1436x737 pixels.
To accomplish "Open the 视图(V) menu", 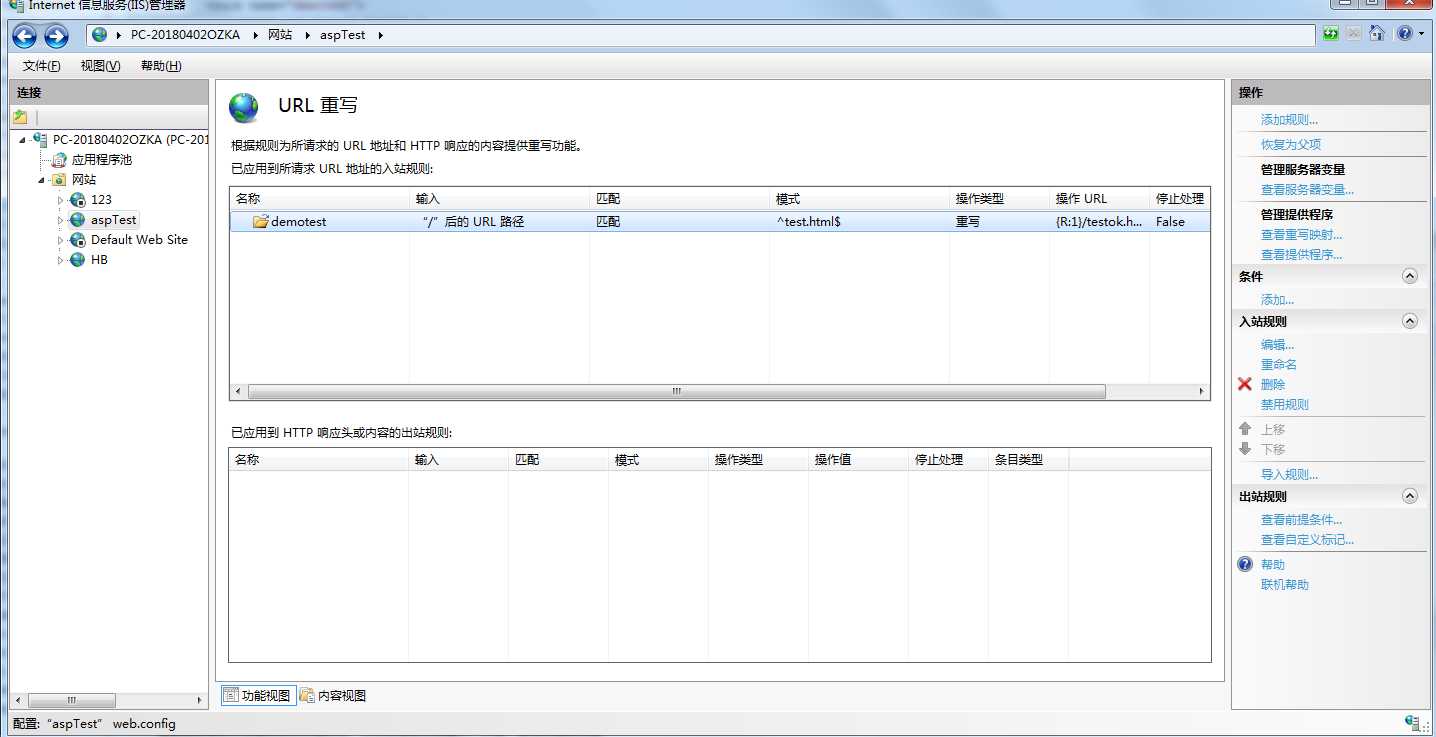I will pyautogui.click(x=100, y=66).
